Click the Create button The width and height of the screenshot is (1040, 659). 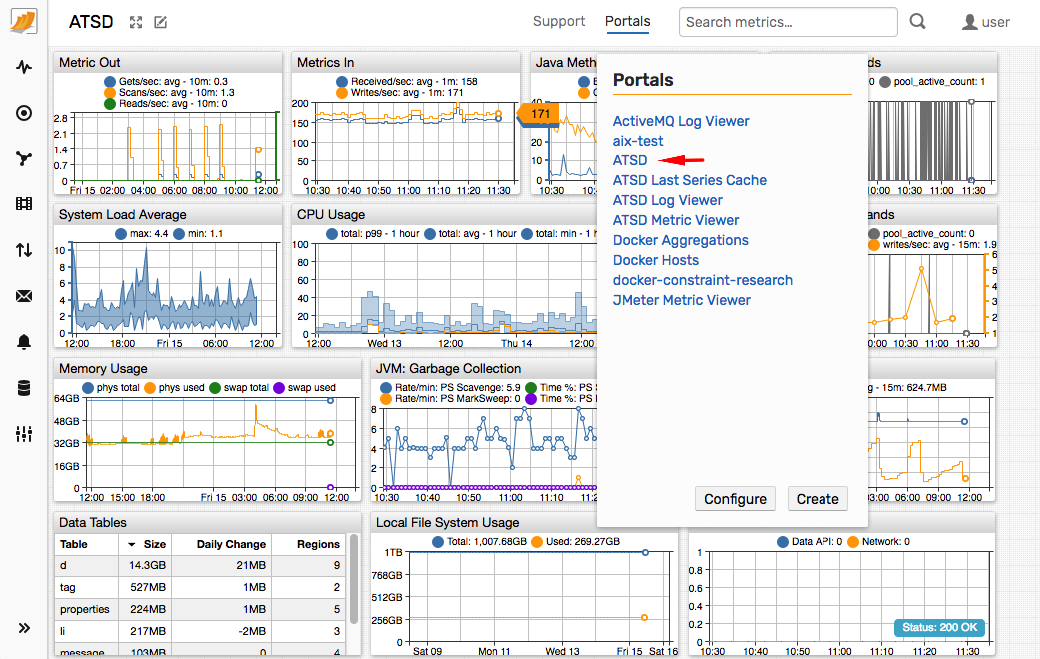tap(817, 499)
